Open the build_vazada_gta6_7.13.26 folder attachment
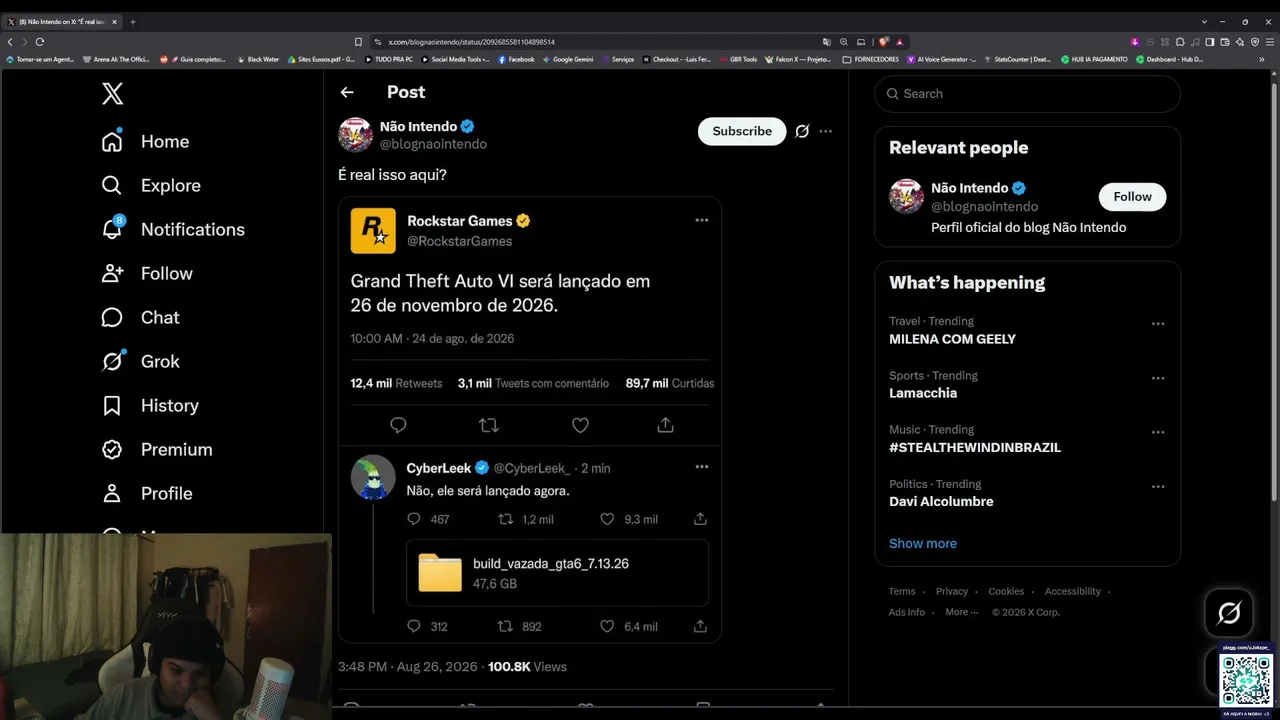 (x=557, y=573)
